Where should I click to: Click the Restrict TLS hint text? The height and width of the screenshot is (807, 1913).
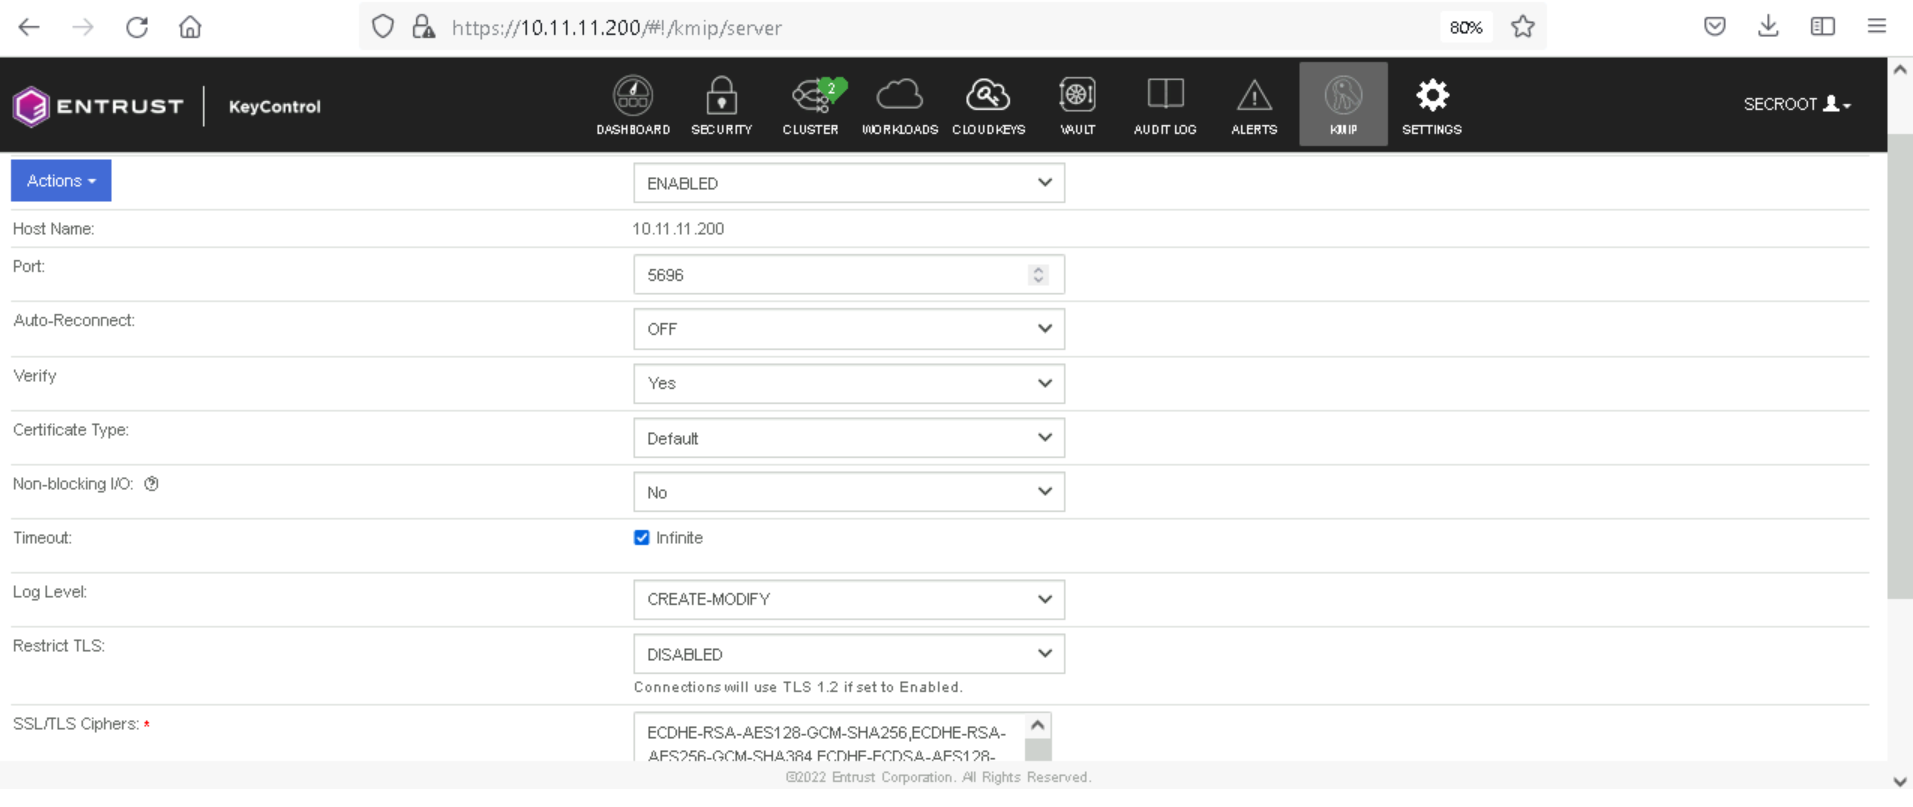pyautogui.click(x=798, y=687)
